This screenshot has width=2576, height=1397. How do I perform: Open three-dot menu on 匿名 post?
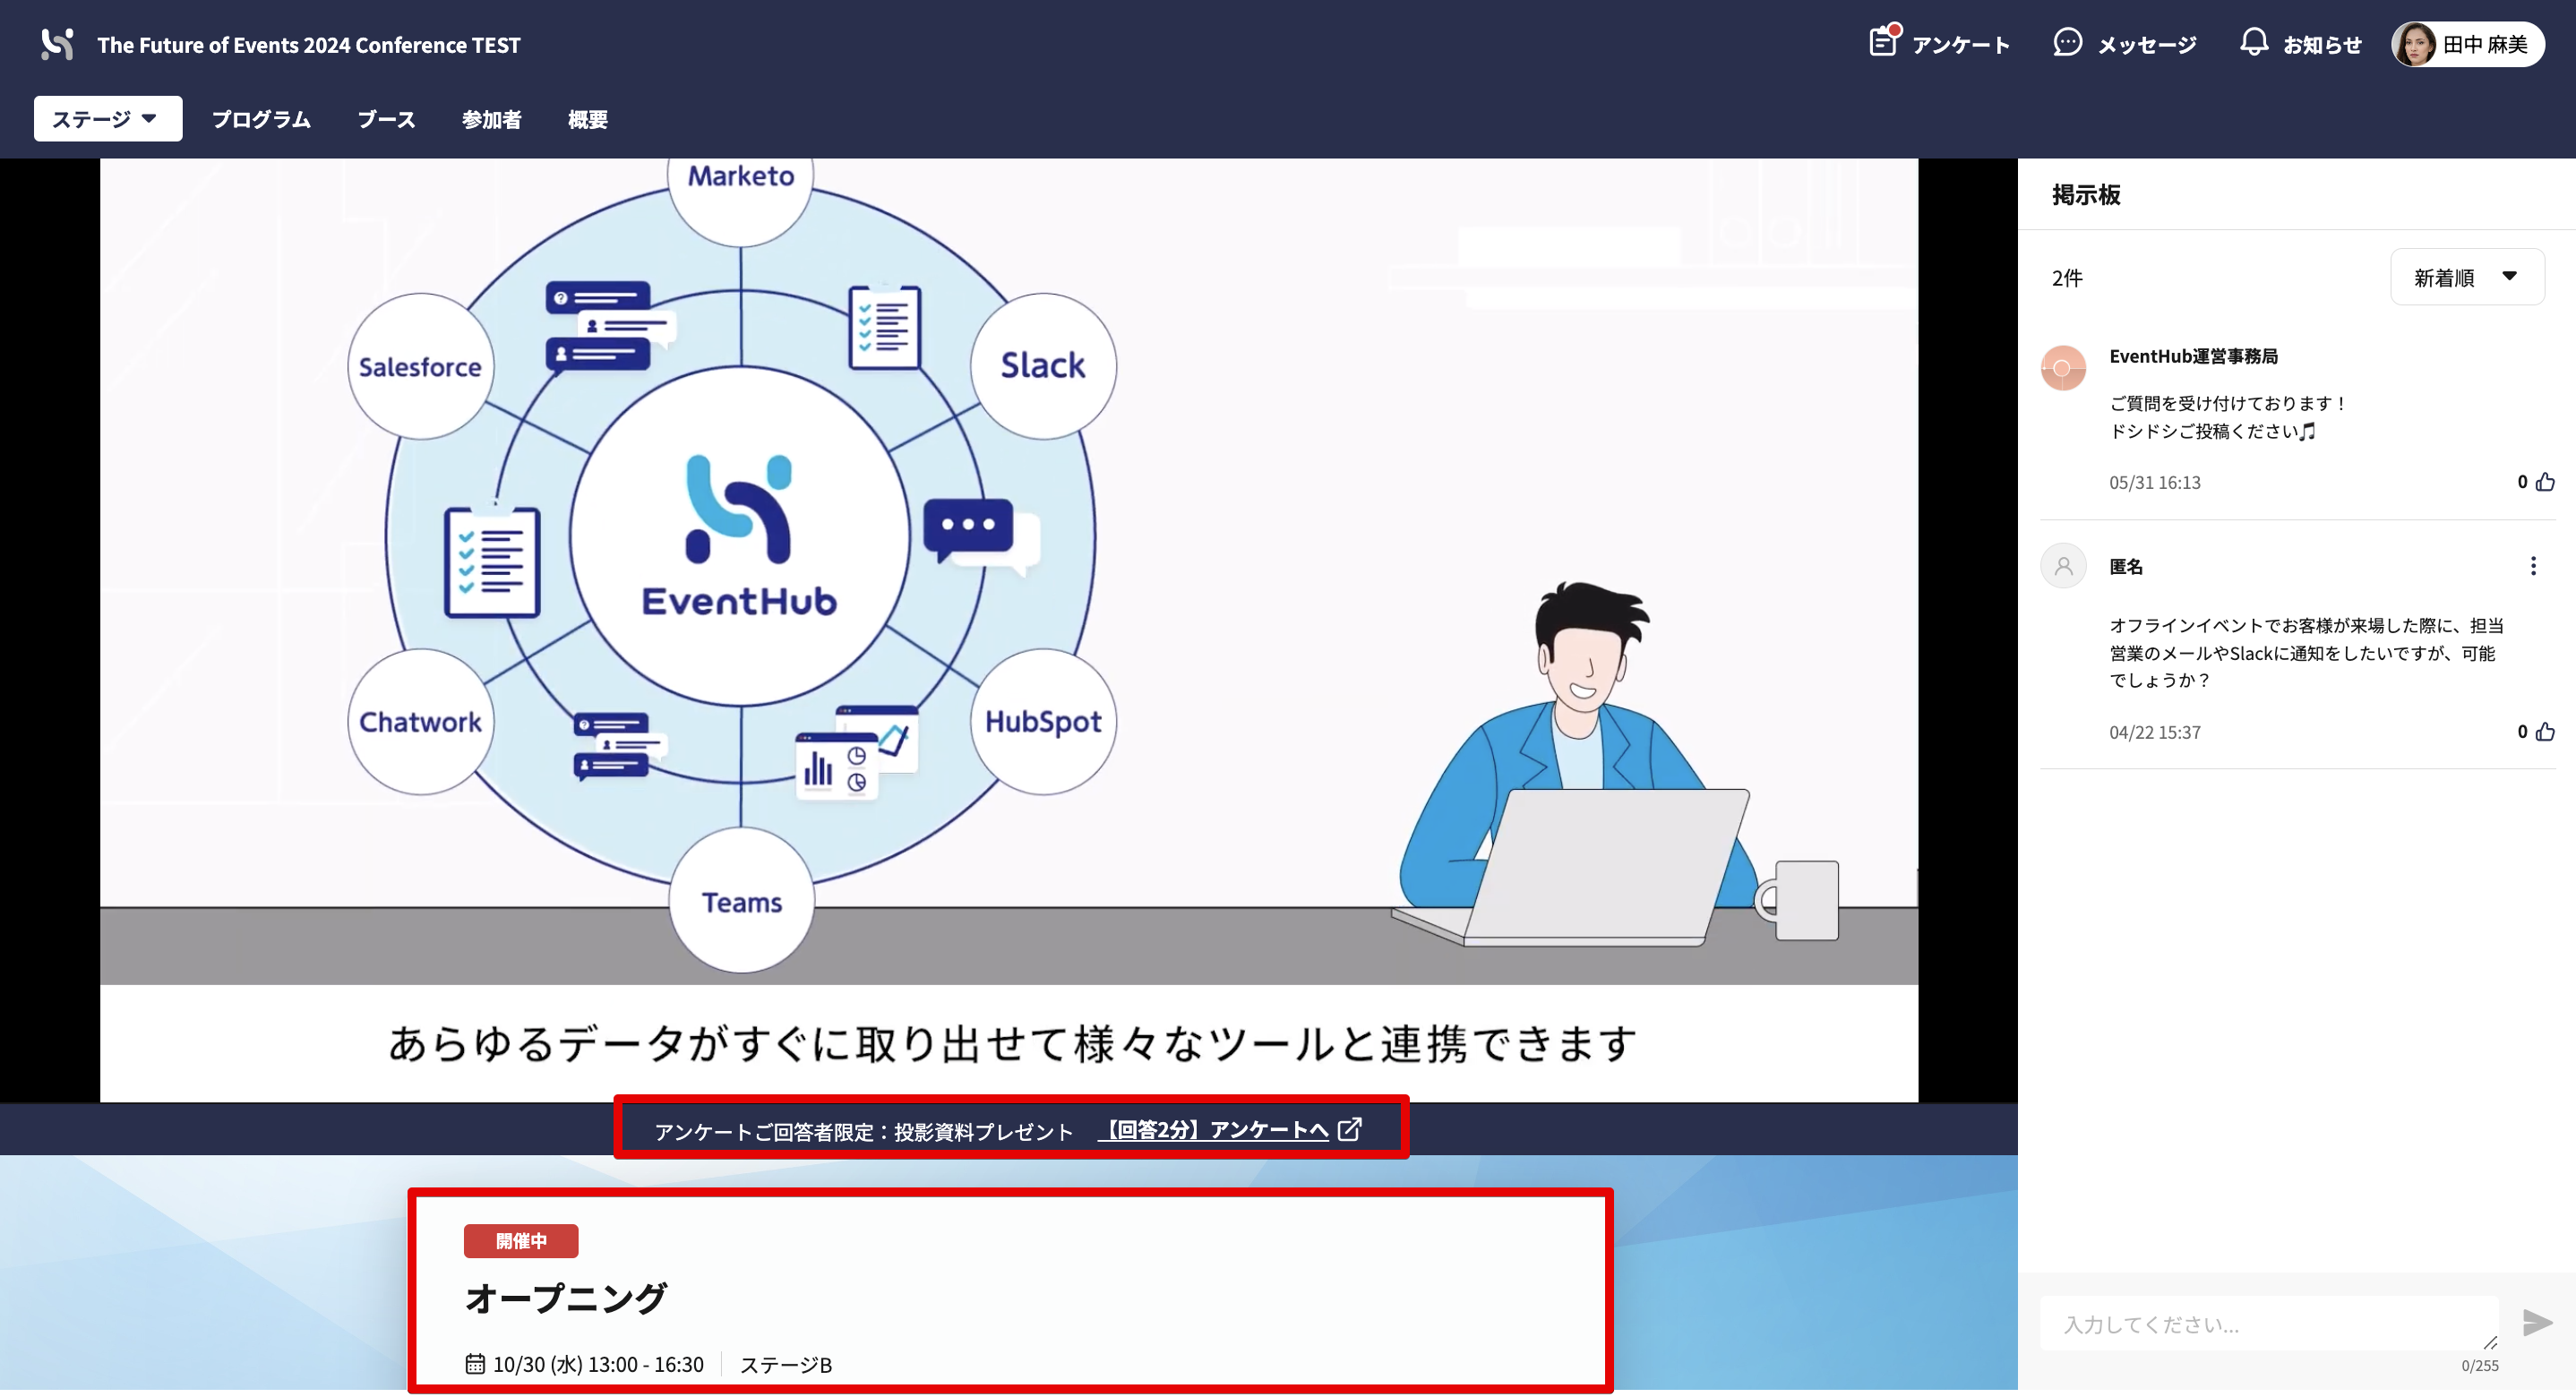(2532, 566)
